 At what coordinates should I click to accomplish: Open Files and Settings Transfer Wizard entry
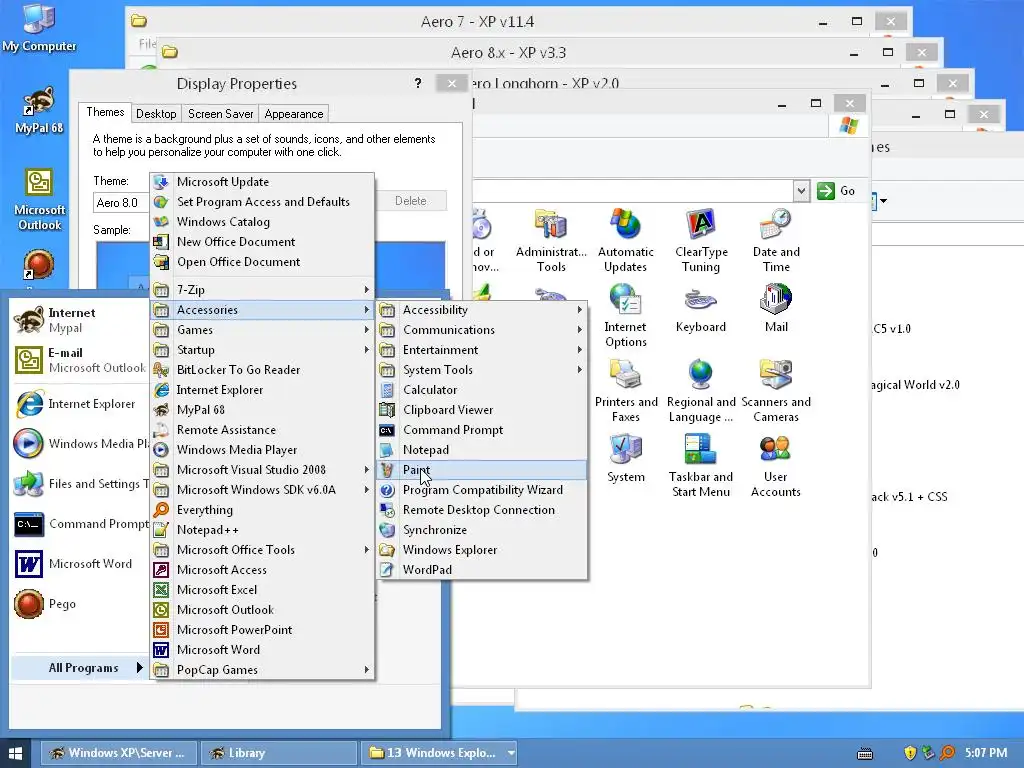(81, 484)
